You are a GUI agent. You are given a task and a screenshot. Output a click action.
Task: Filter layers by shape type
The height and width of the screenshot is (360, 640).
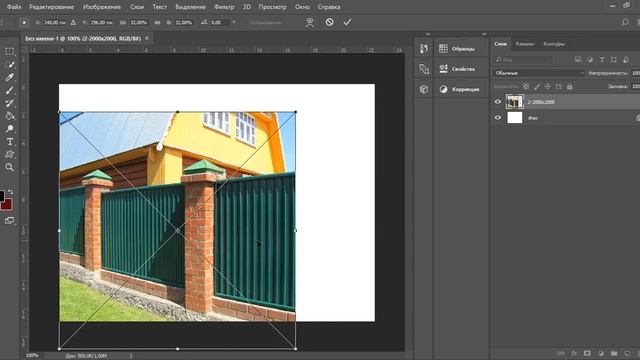tap(614, 60)
